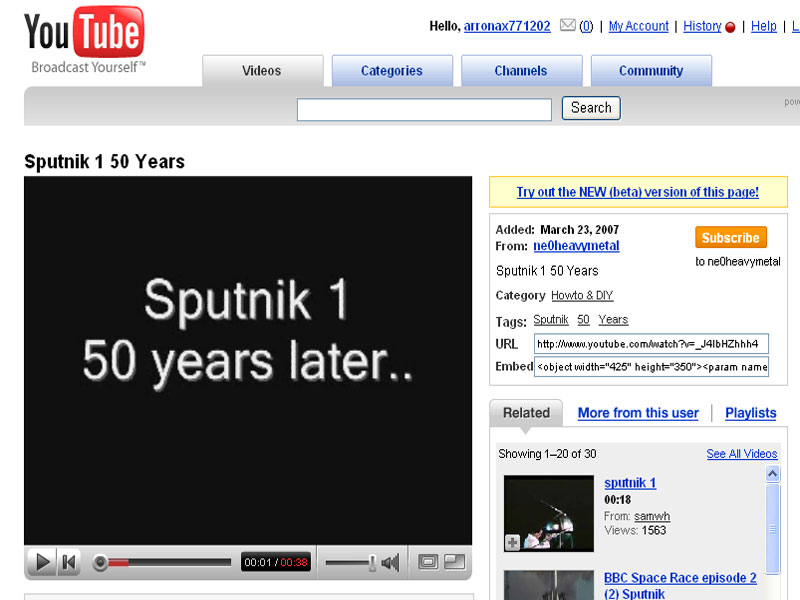Open the My Account link
The image size is (800, 600).
click(638, 26)
